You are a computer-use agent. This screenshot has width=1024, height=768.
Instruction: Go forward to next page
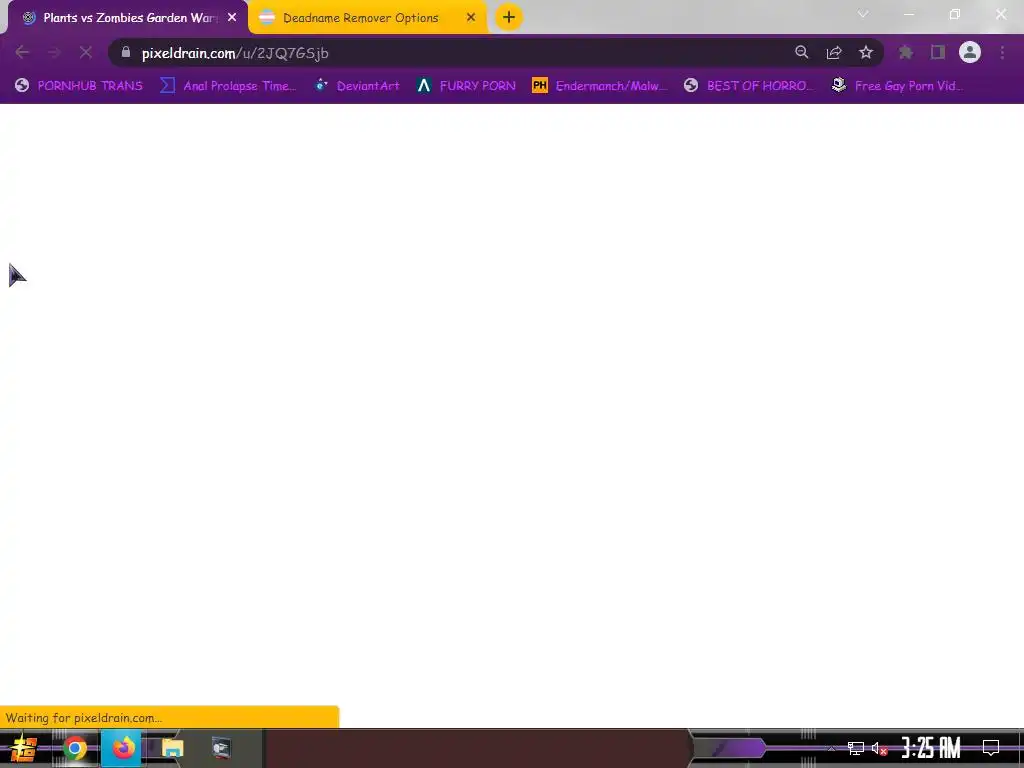(x=54, y=52)
